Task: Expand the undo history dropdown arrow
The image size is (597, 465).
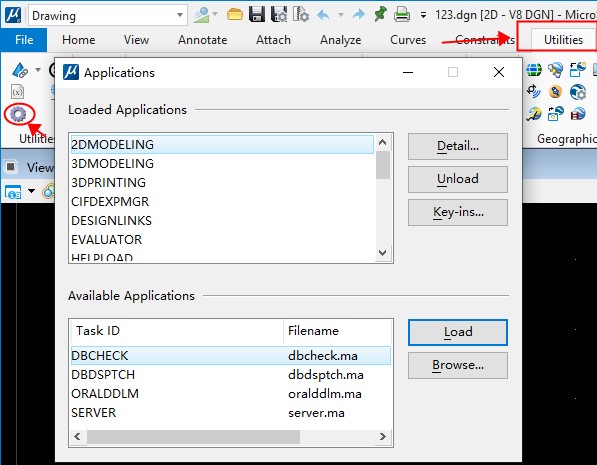Action: point(341,15)
